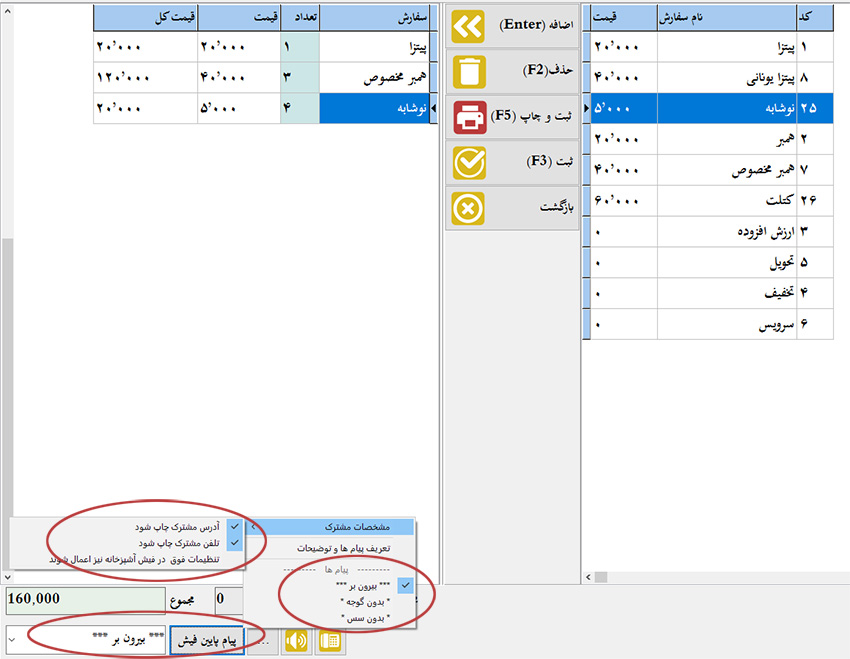Open the 'بیرون بر' combo box dropdown arrow
Image resolution: width=850 pixels, height=659 pixels.
[x=12, y=640]
